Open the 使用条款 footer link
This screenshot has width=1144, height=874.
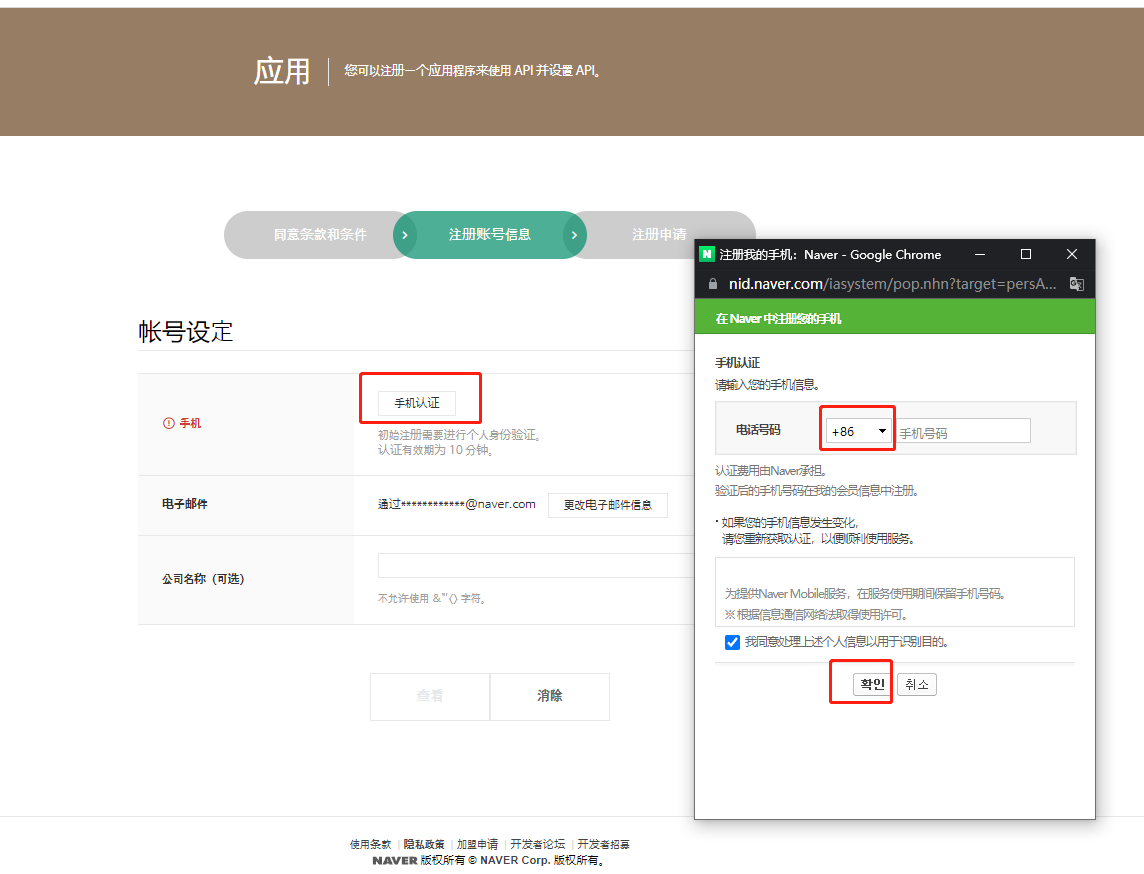[x=370, y=844]
